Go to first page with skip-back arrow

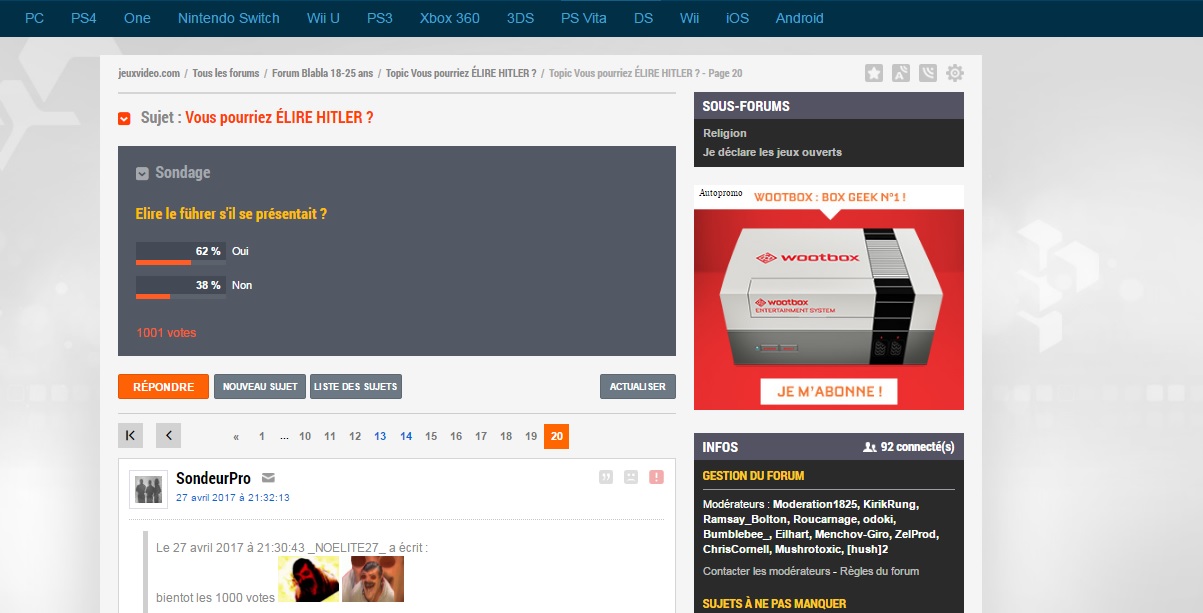[x=131, y=436]
